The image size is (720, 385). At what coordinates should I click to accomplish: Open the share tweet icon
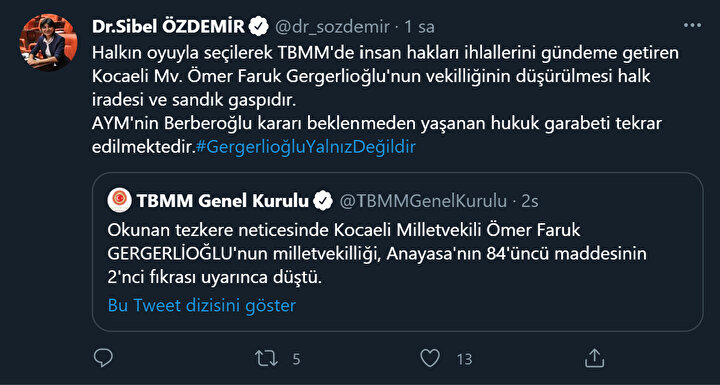pyautogui.click(x=593, y=358)
